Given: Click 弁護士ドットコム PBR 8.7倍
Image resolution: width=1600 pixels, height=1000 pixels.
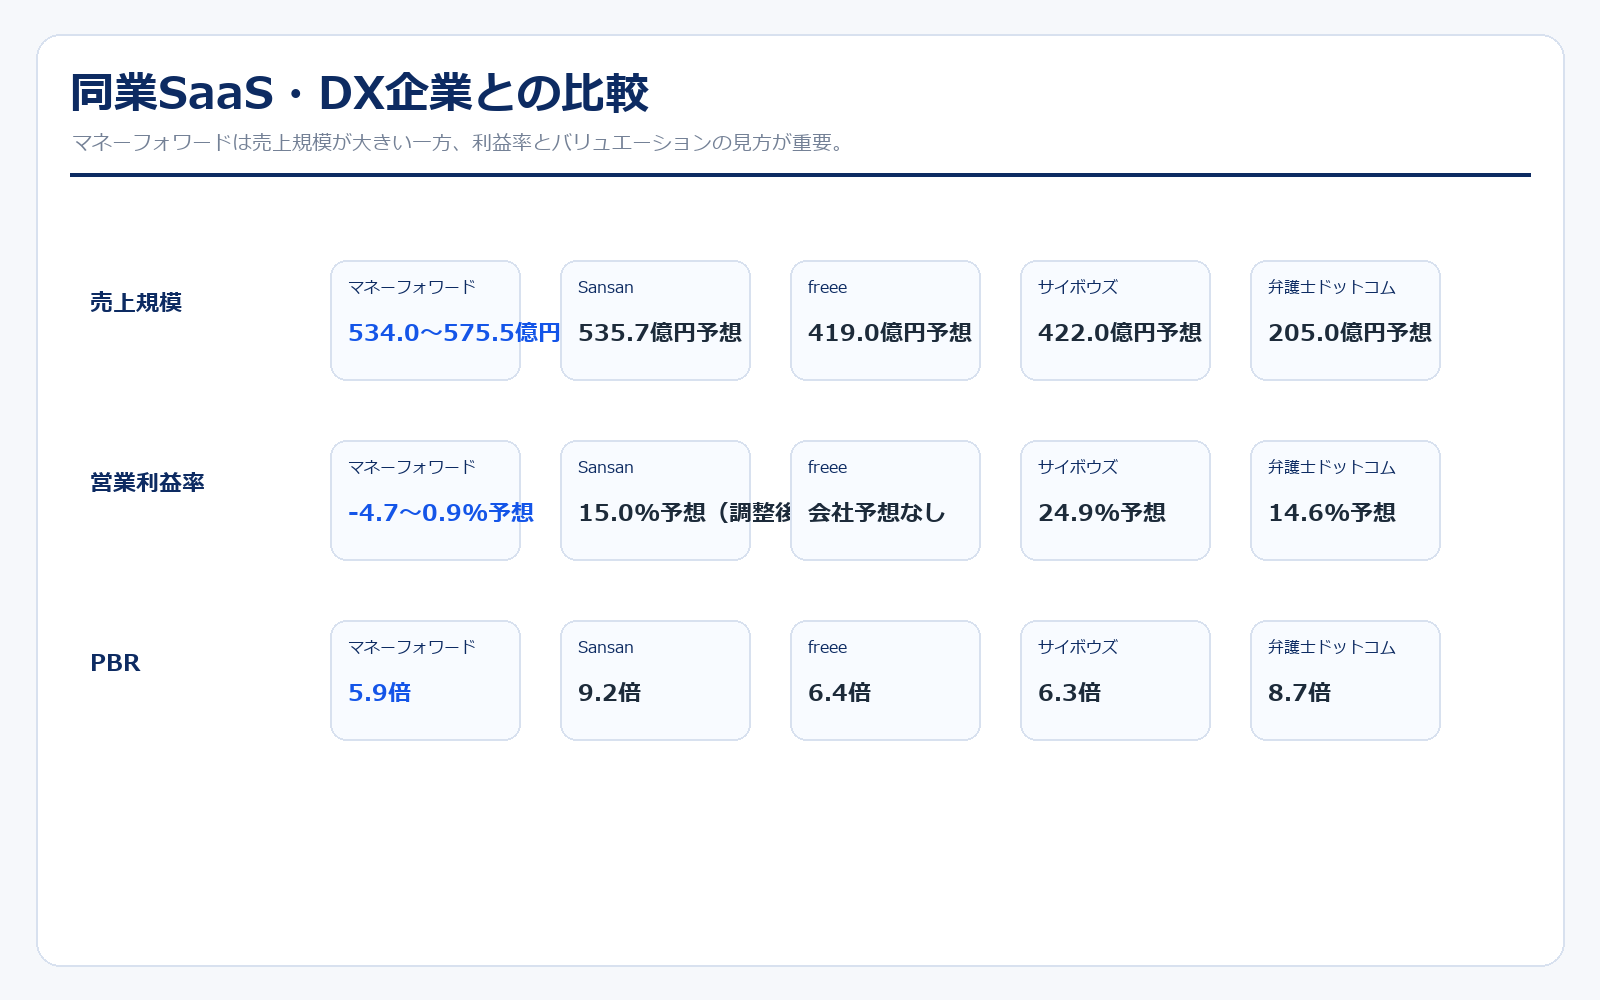Looking at the screenshot, I should click(x=1300, y=693).
